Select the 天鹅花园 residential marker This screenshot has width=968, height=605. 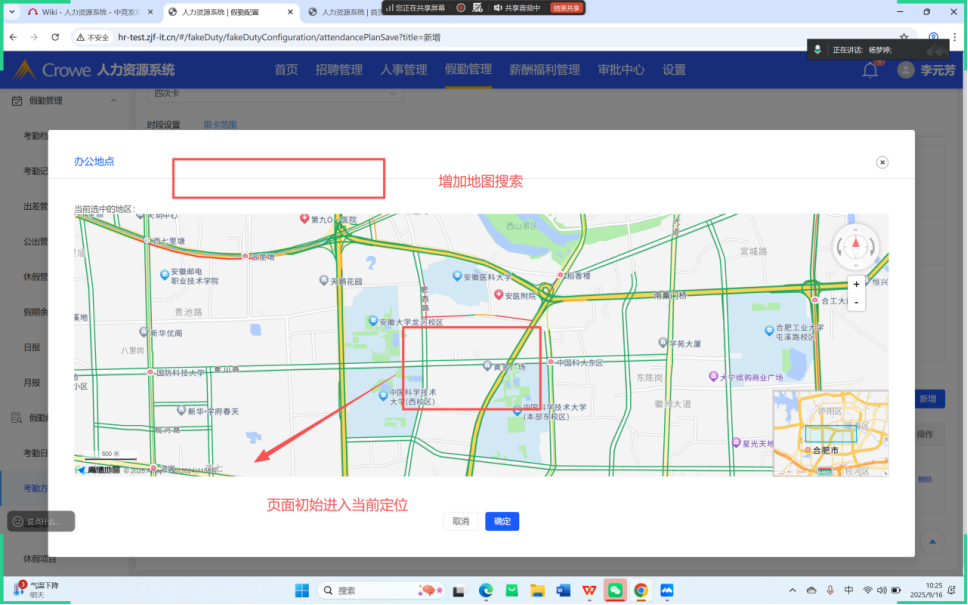point(323,280)
